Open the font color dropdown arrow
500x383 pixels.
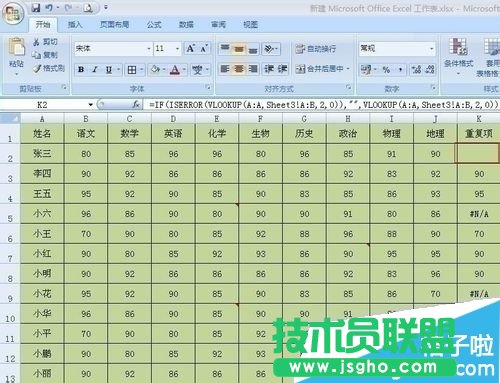(184, 69)
